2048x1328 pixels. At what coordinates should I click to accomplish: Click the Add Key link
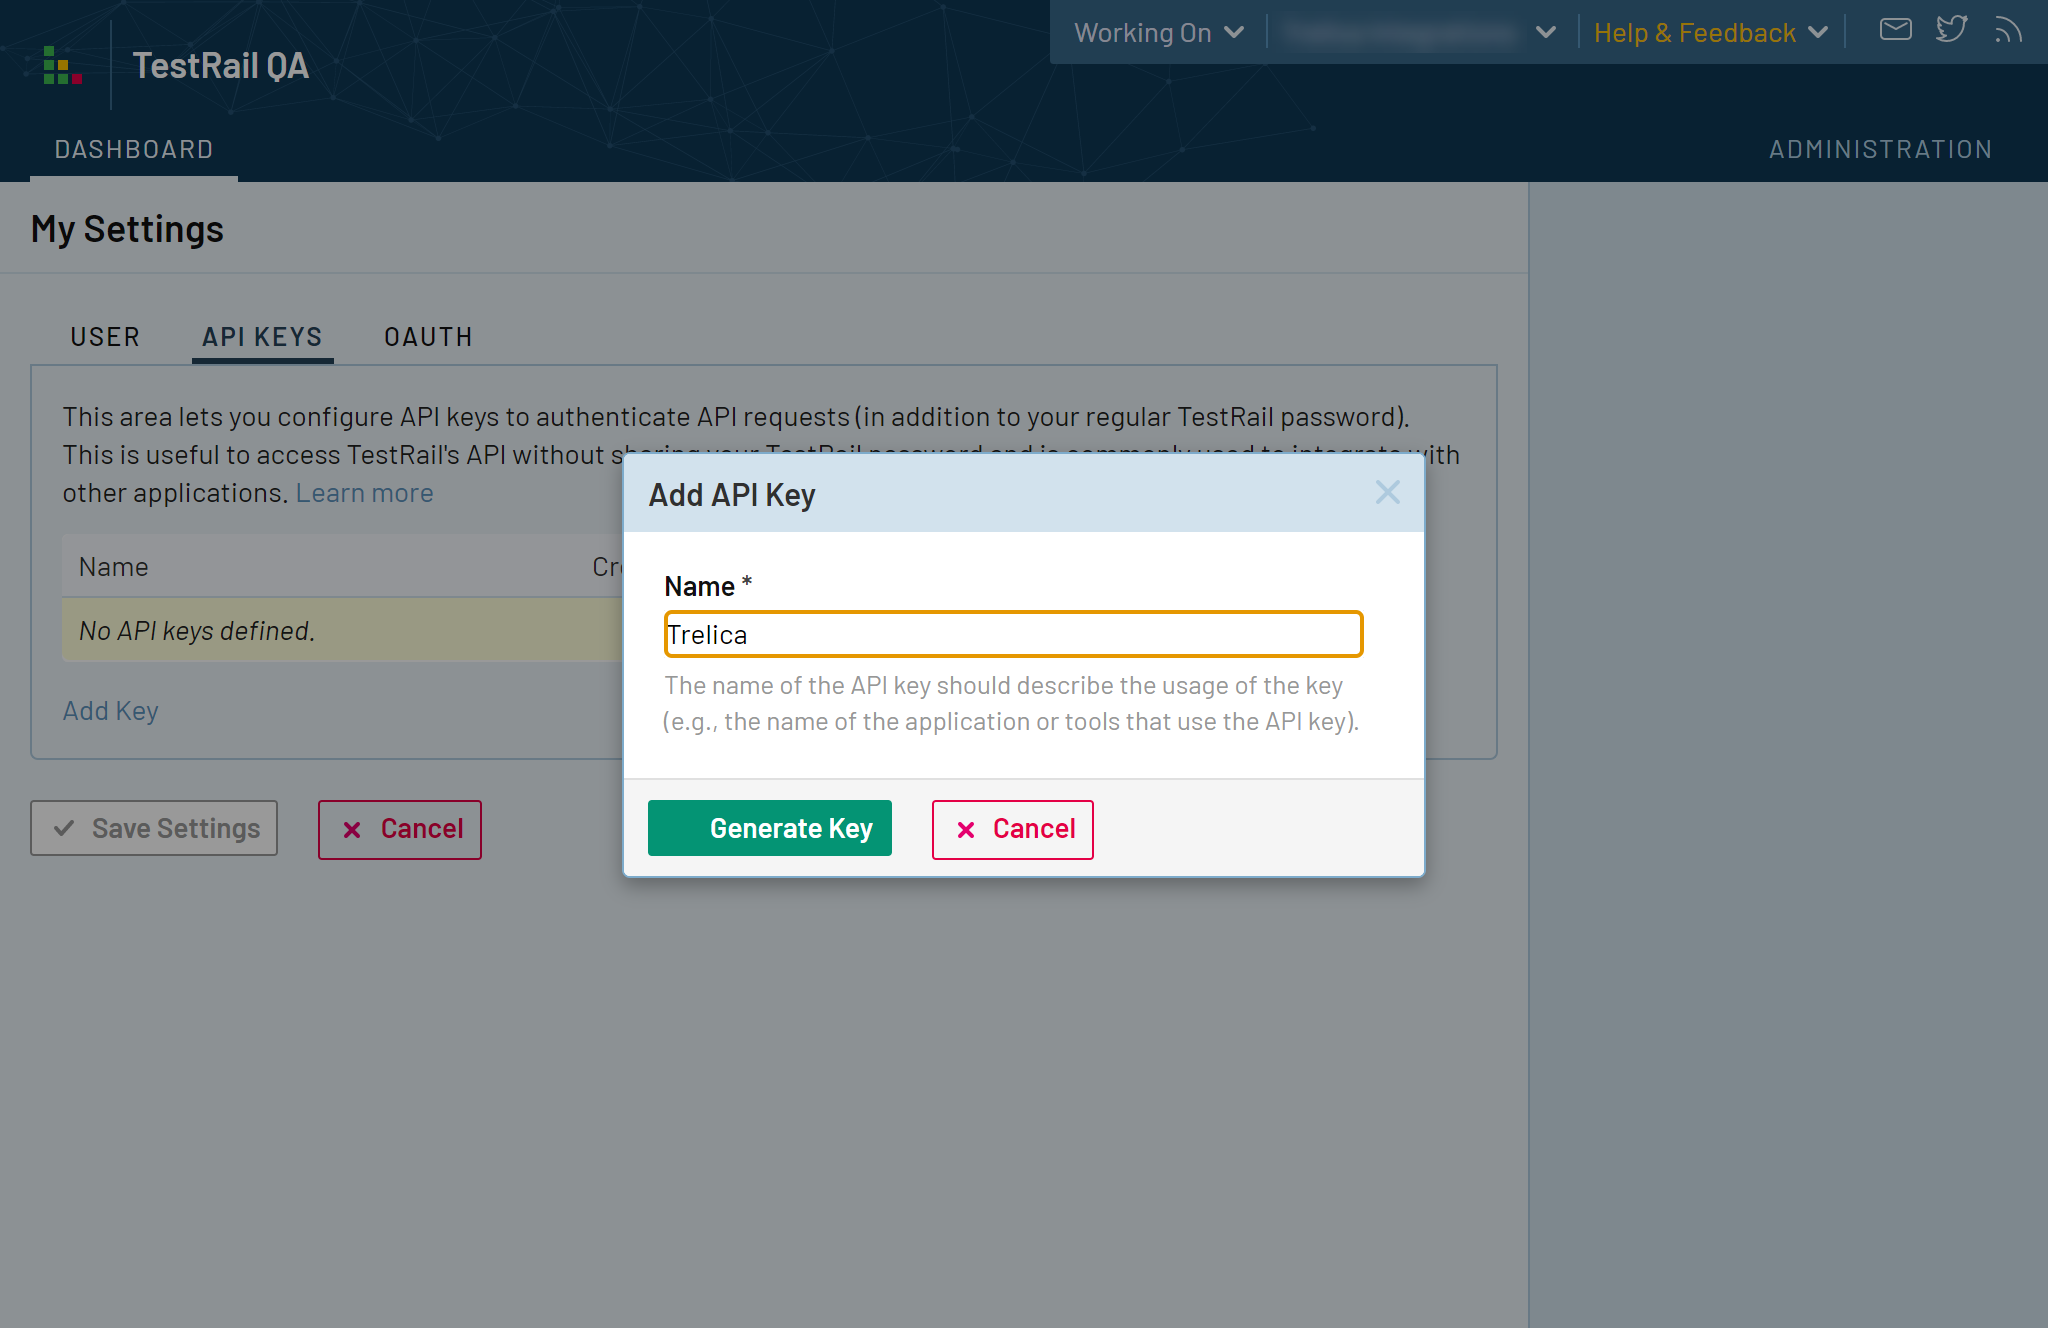pos(111,711)
